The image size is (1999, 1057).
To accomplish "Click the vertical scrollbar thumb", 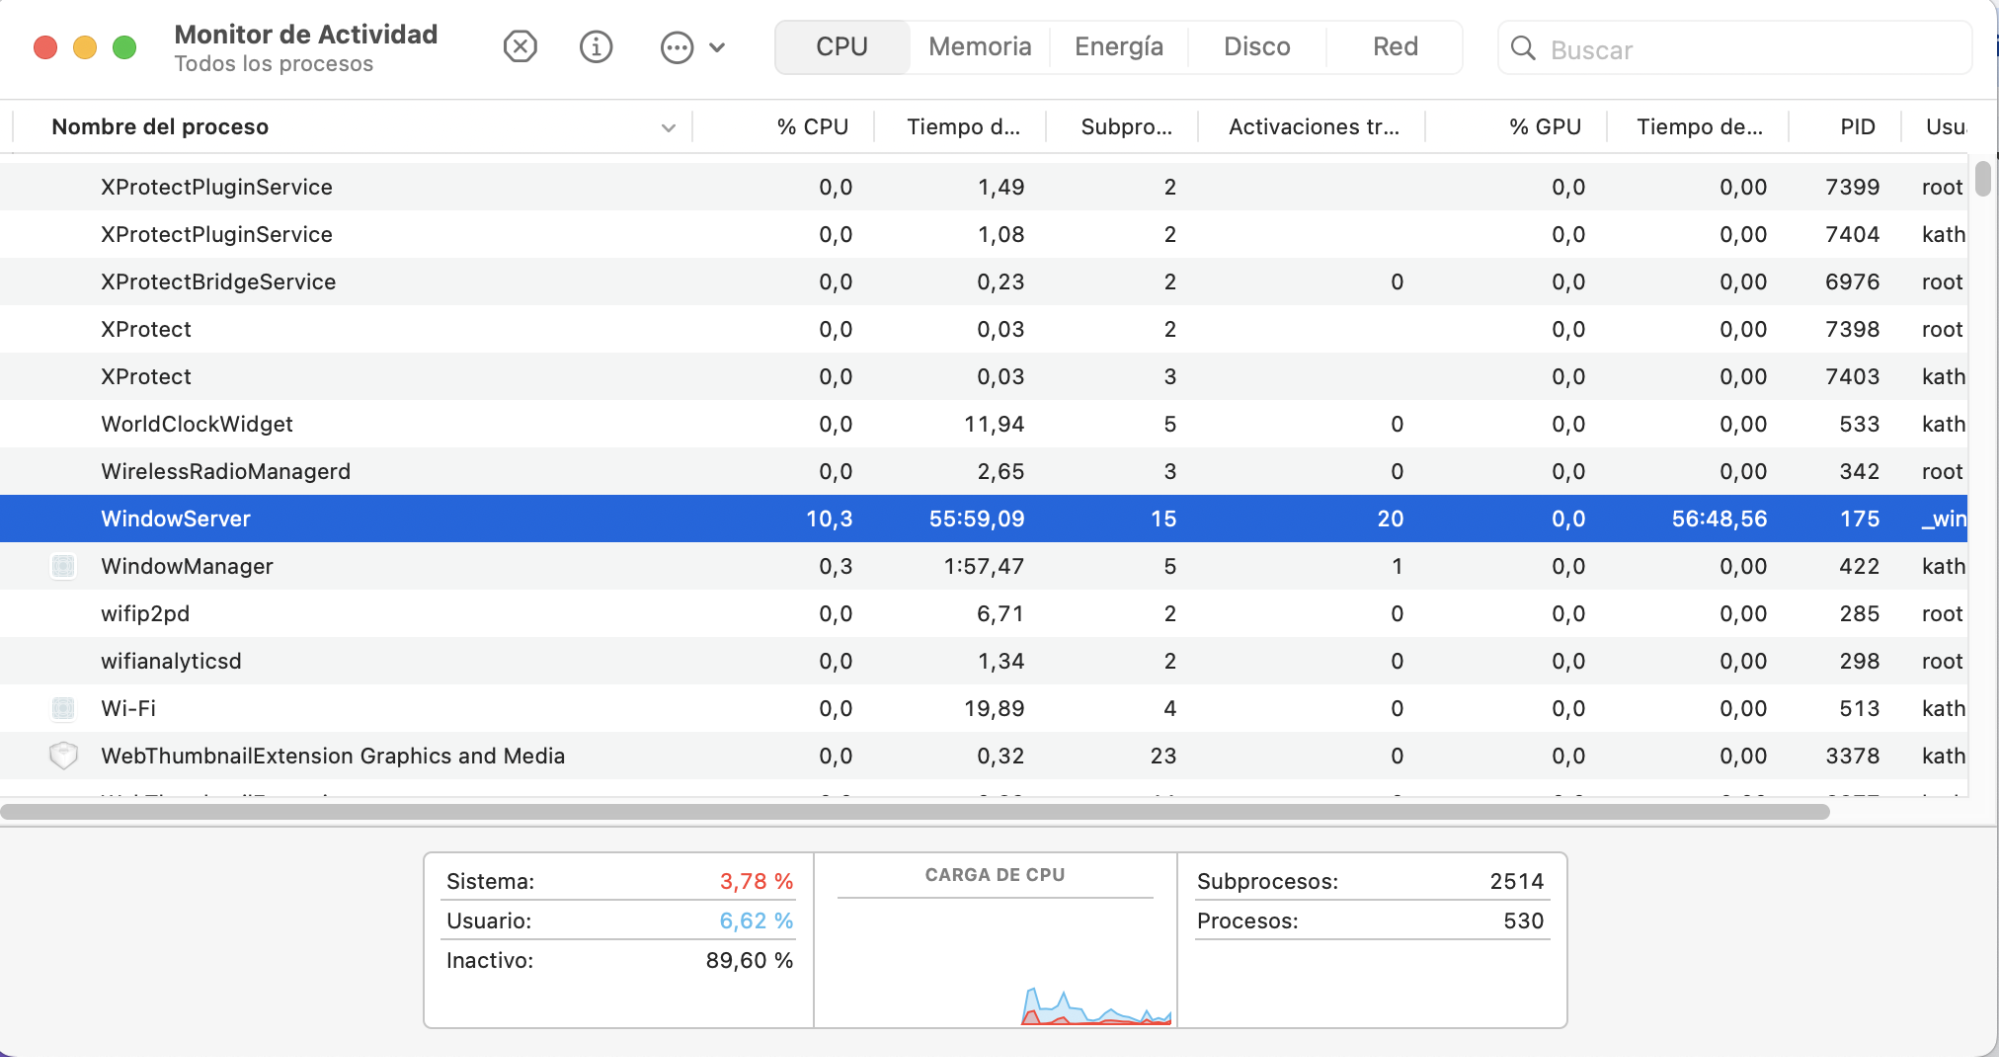I will click(1983, 180).
